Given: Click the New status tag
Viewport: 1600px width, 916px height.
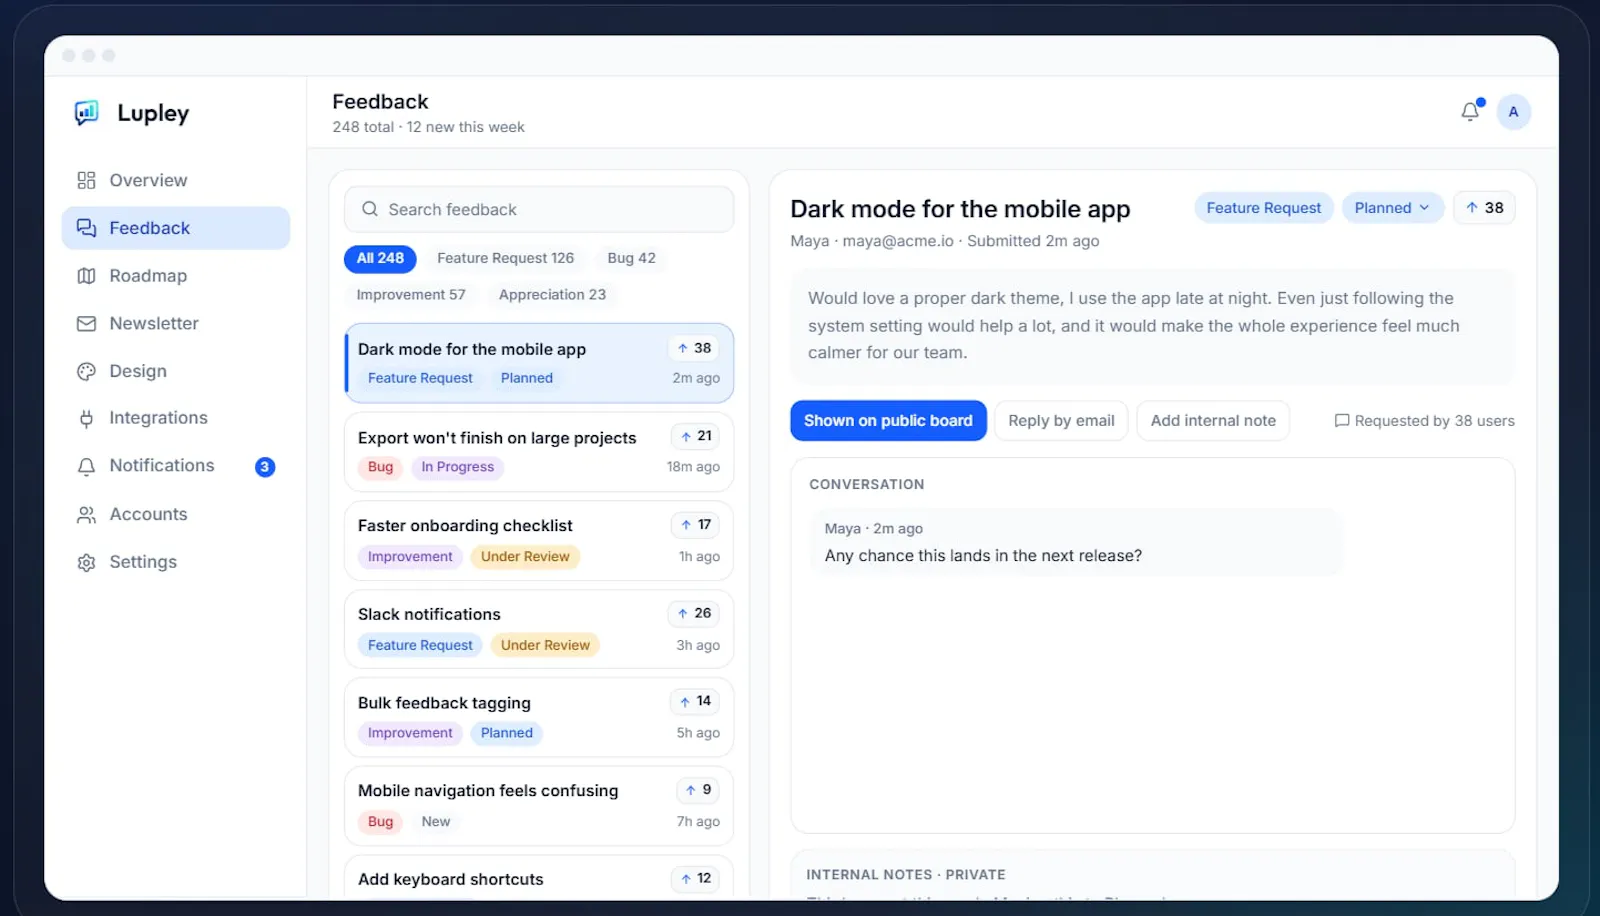Looking at the screenshot, I should point(436,822).
